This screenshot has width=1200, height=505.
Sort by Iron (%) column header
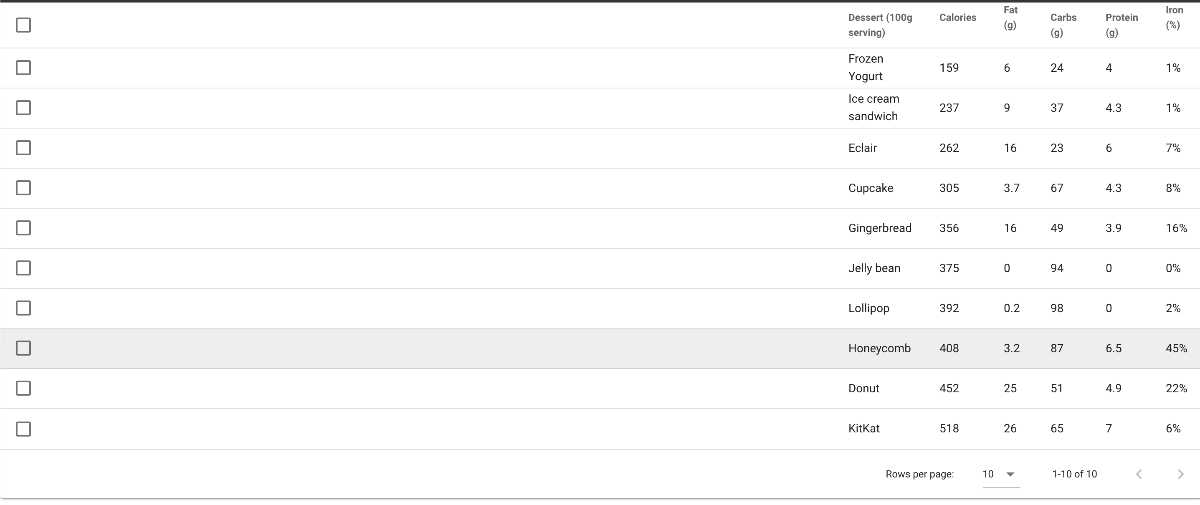(1175, 18)
